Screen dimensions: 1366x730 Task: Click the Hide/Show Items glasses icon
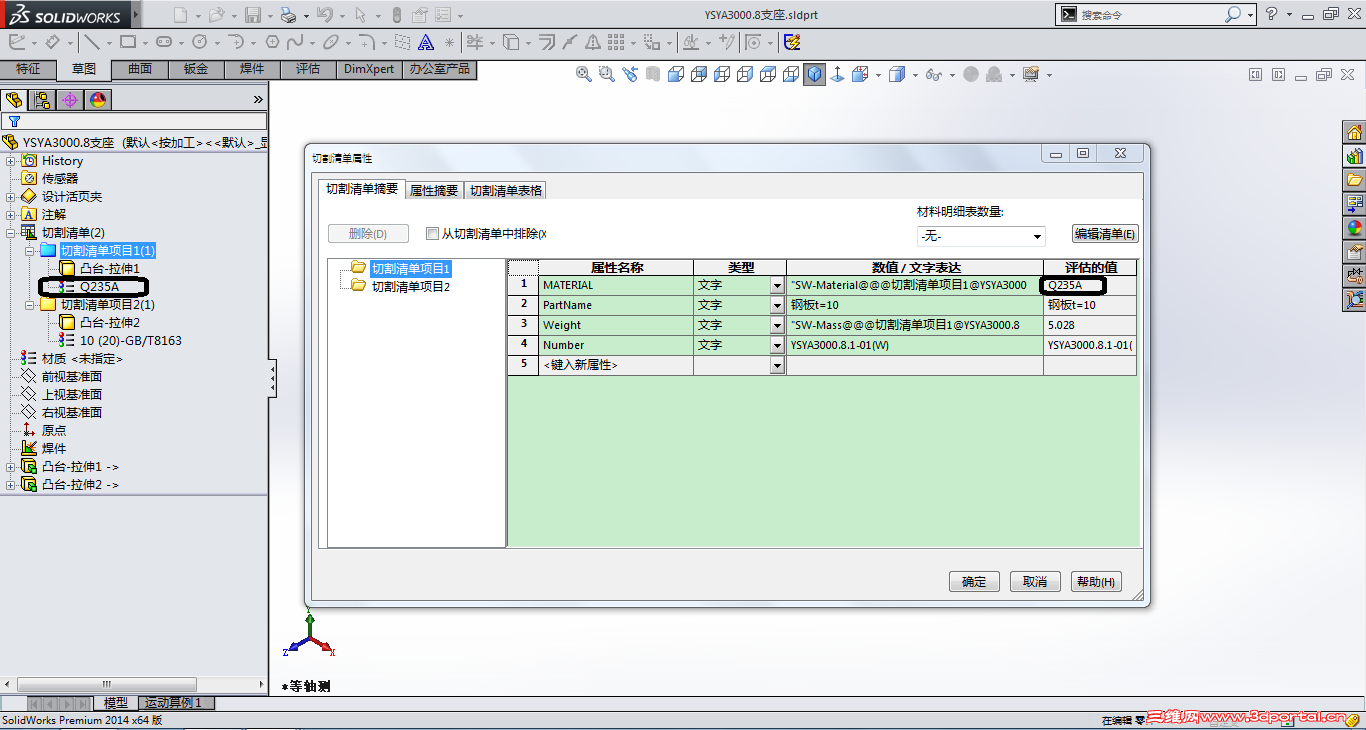(x=934, y=74)
